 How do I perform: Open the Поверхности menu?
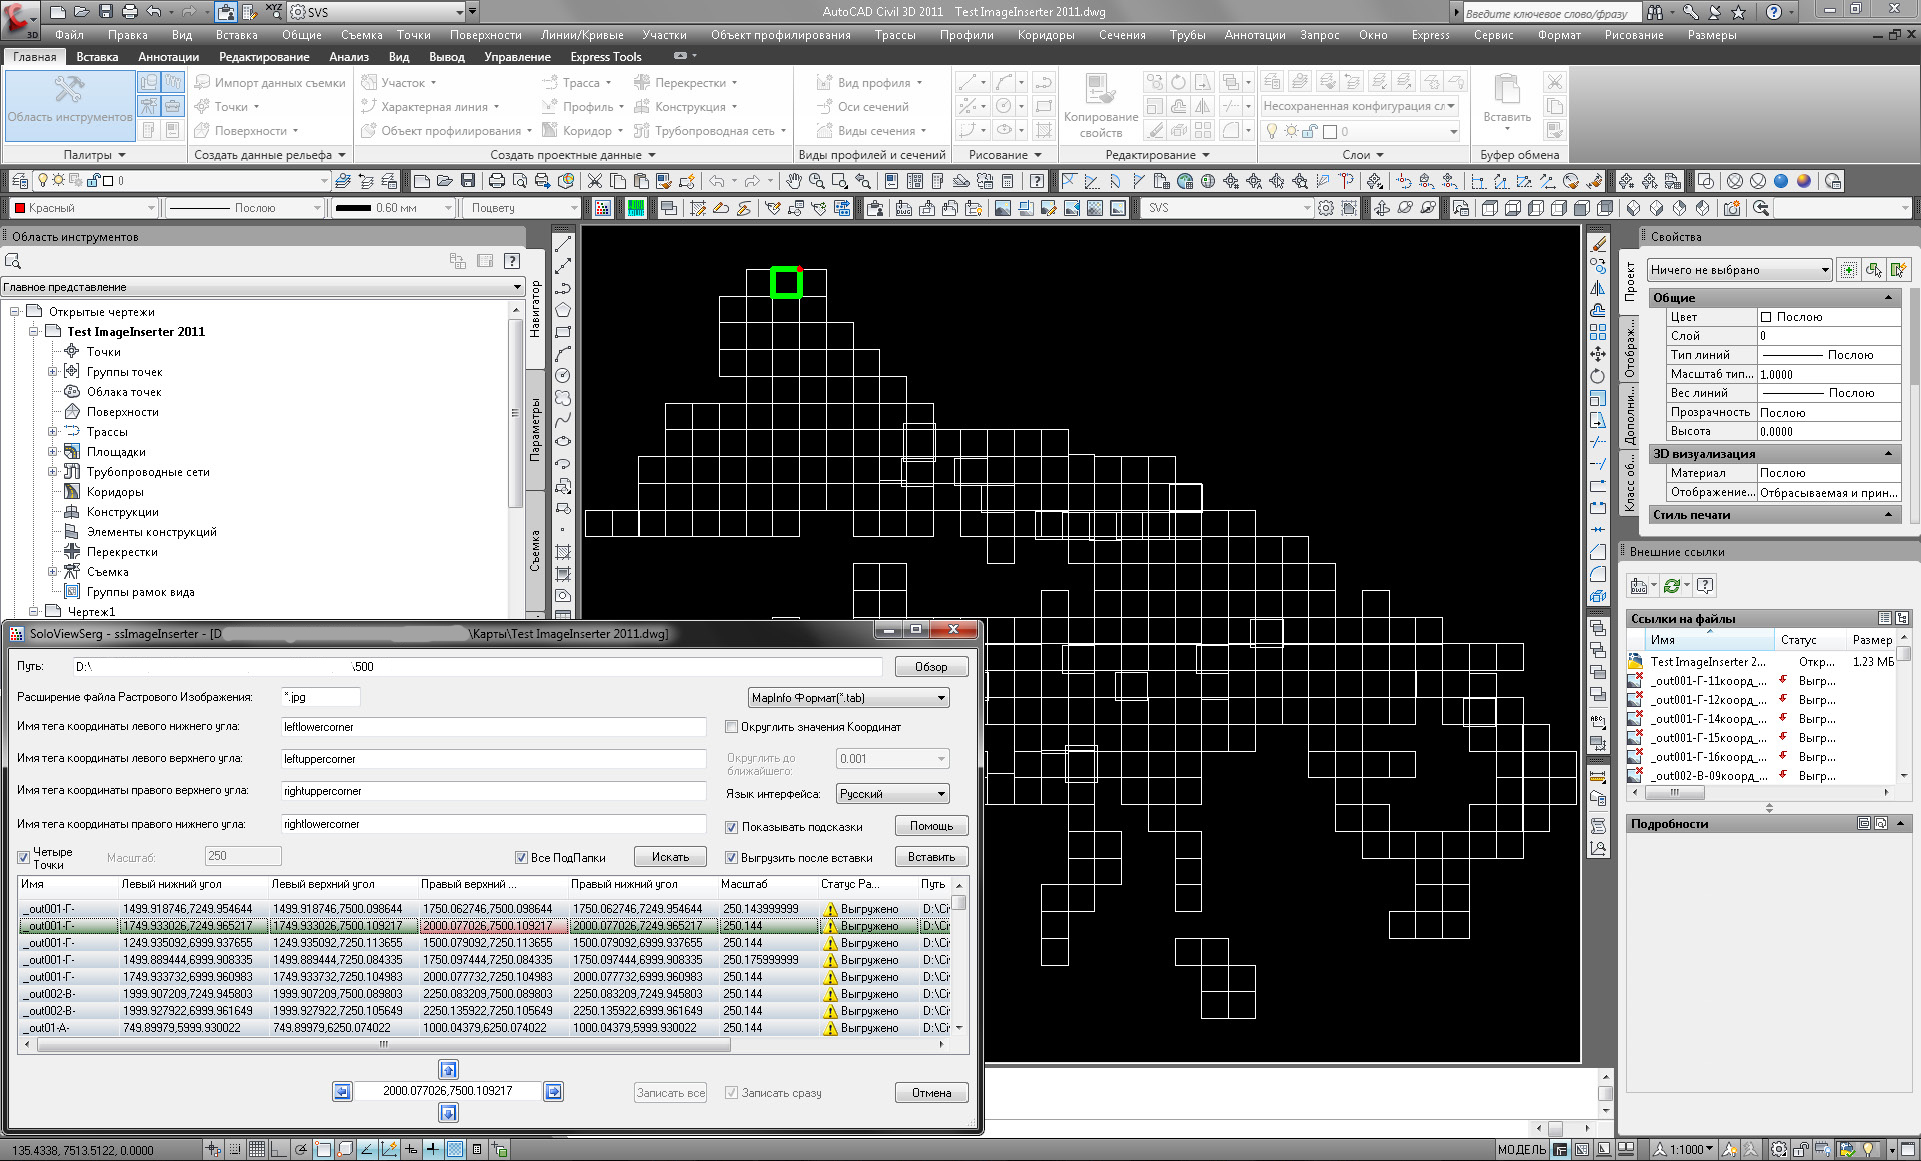point(484,35)
